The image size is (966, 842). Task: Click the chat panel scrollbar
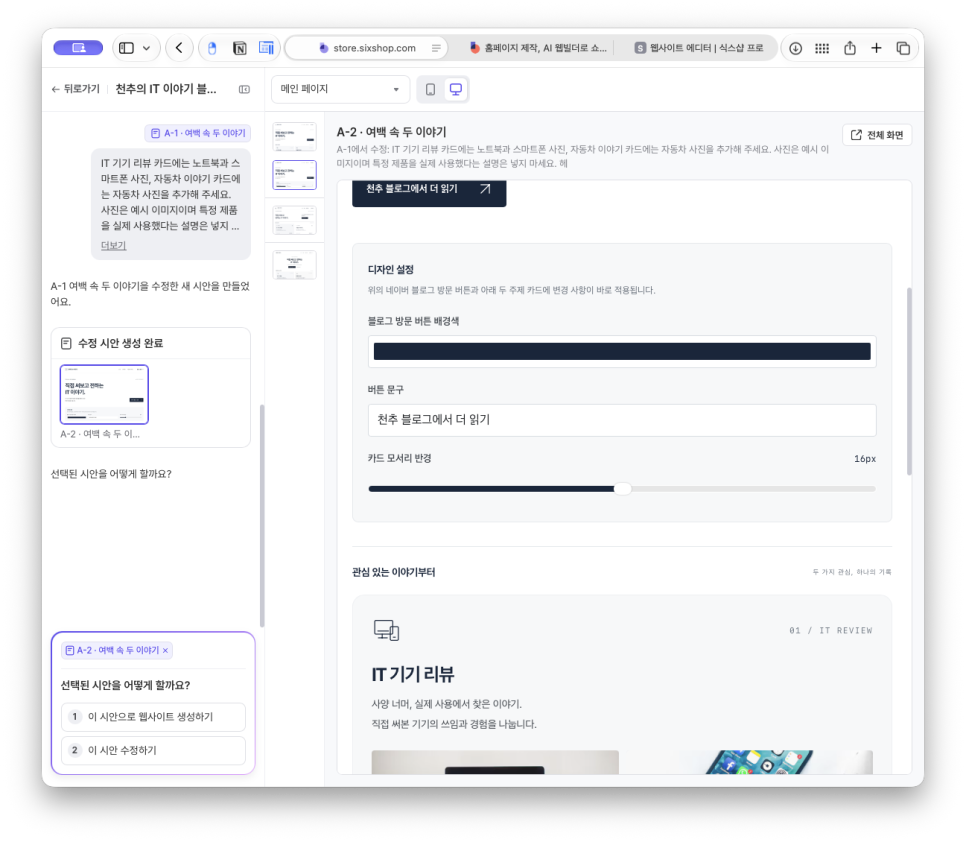(262, 515)
